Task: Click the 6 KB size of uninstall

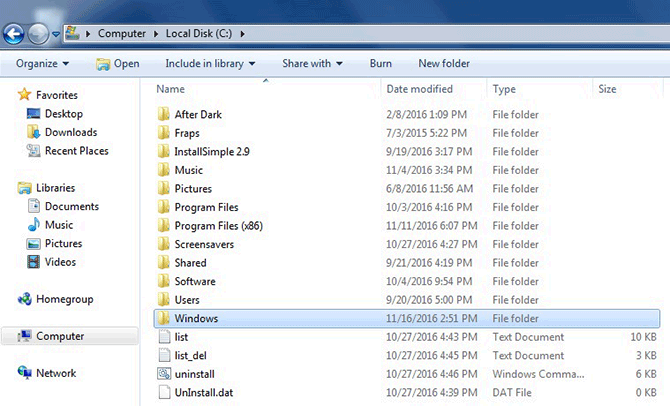Action: (646, 374)
